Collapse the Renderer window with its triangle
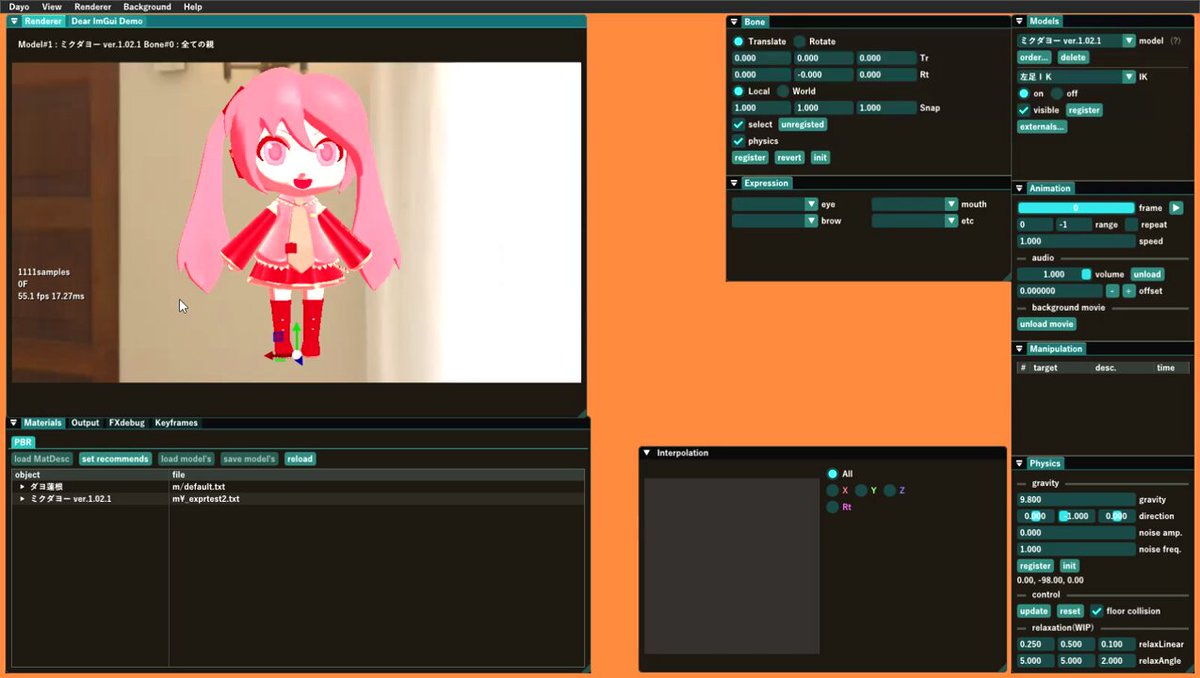This screenshot has width=1200, height=678. [x=14, y=21]
